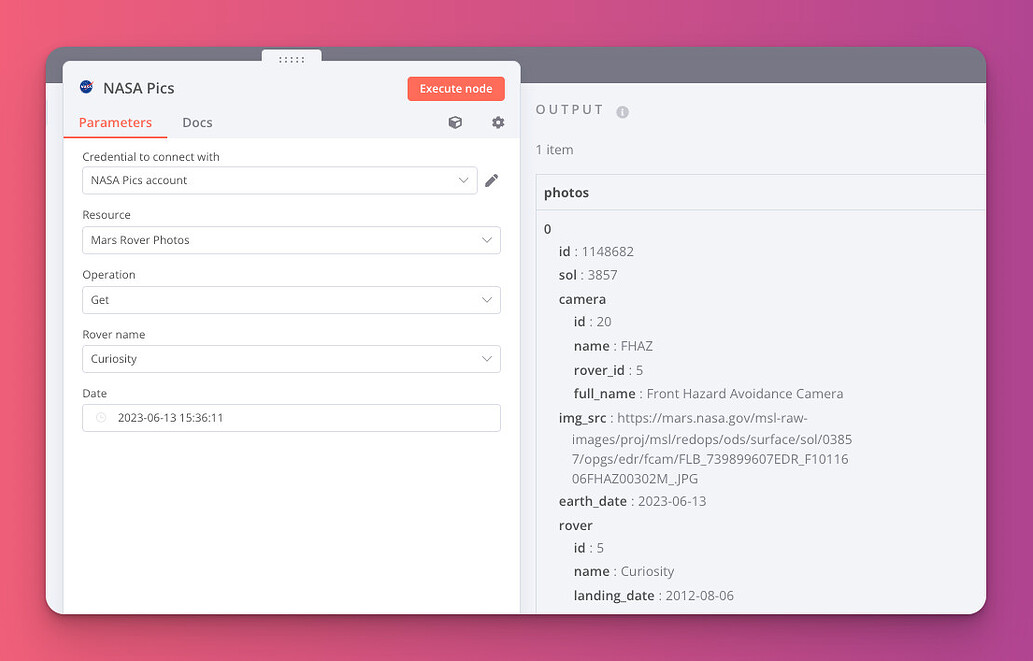Screen dimensions: 1033x661
Task: Collapse the camera section in the output
Action: [x=582, y=298]
